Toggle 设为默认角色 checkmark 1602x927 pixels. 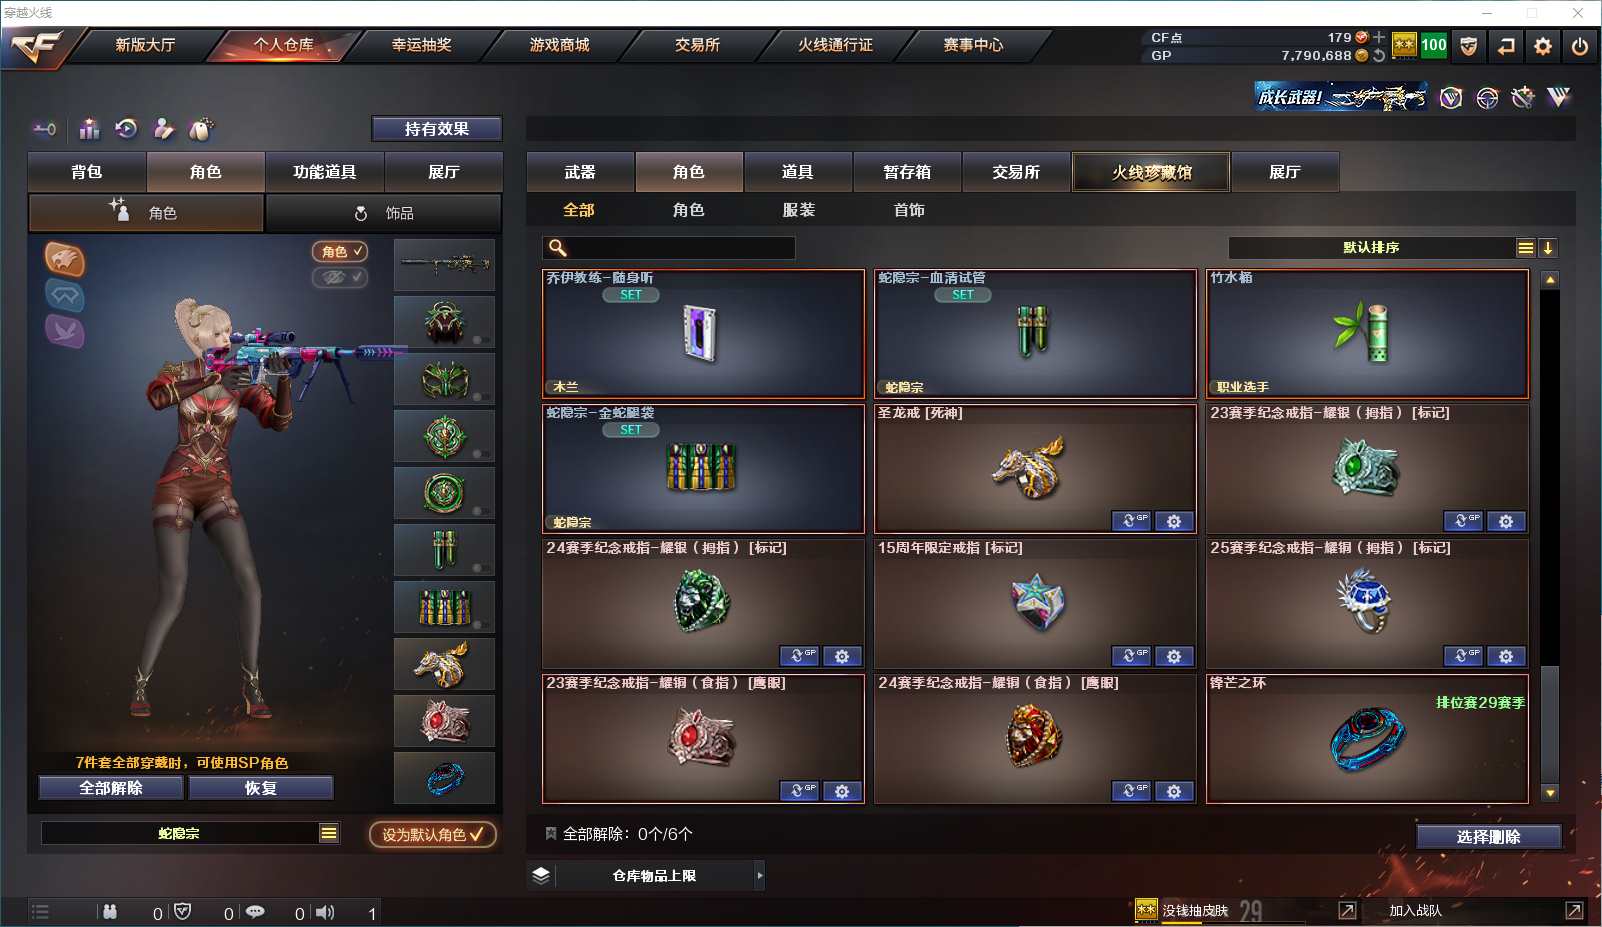coord(432,834)
